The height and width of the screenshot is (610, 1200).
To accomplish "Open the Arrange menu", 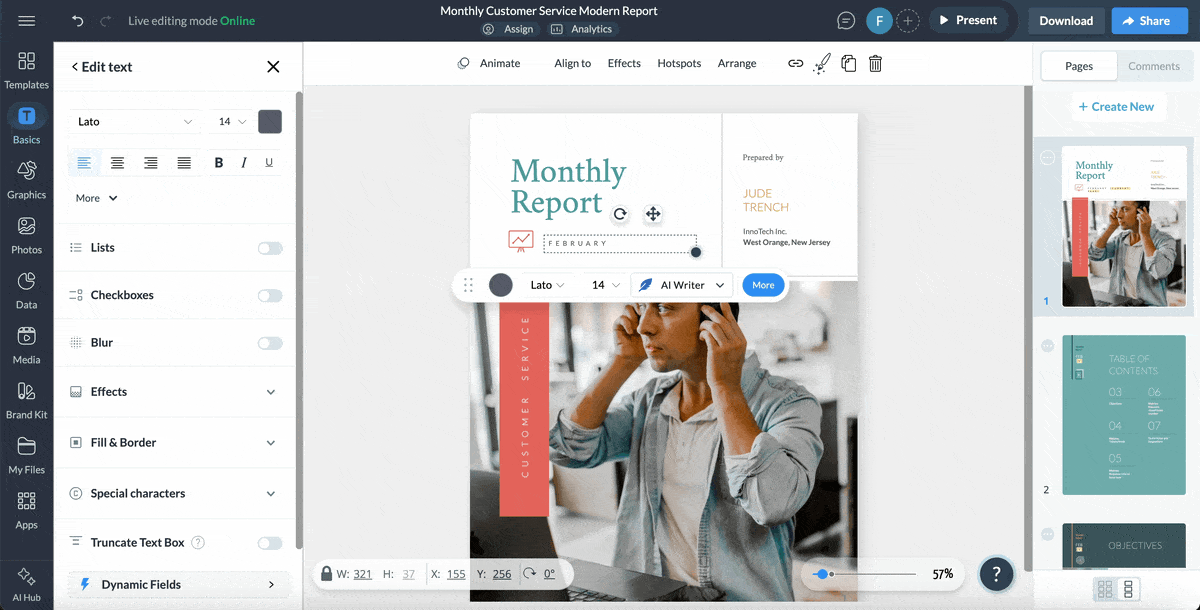I will click(x=737, y=63).
